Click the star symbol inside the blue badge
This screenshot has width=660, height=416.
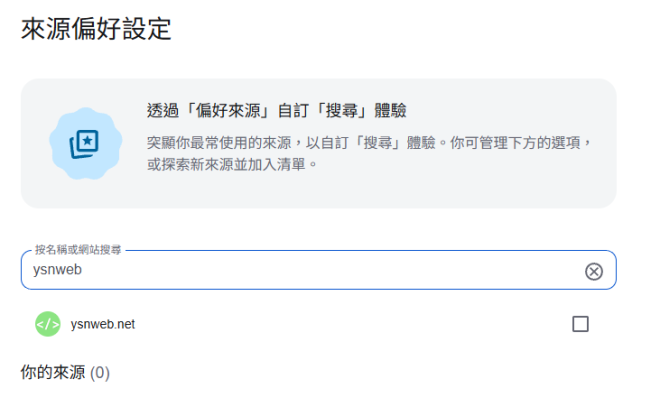point(88,141)
